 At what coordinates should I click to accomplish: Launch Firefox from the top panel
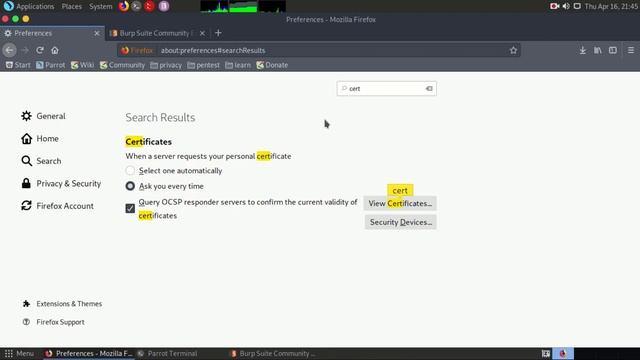tap(124, 6)
